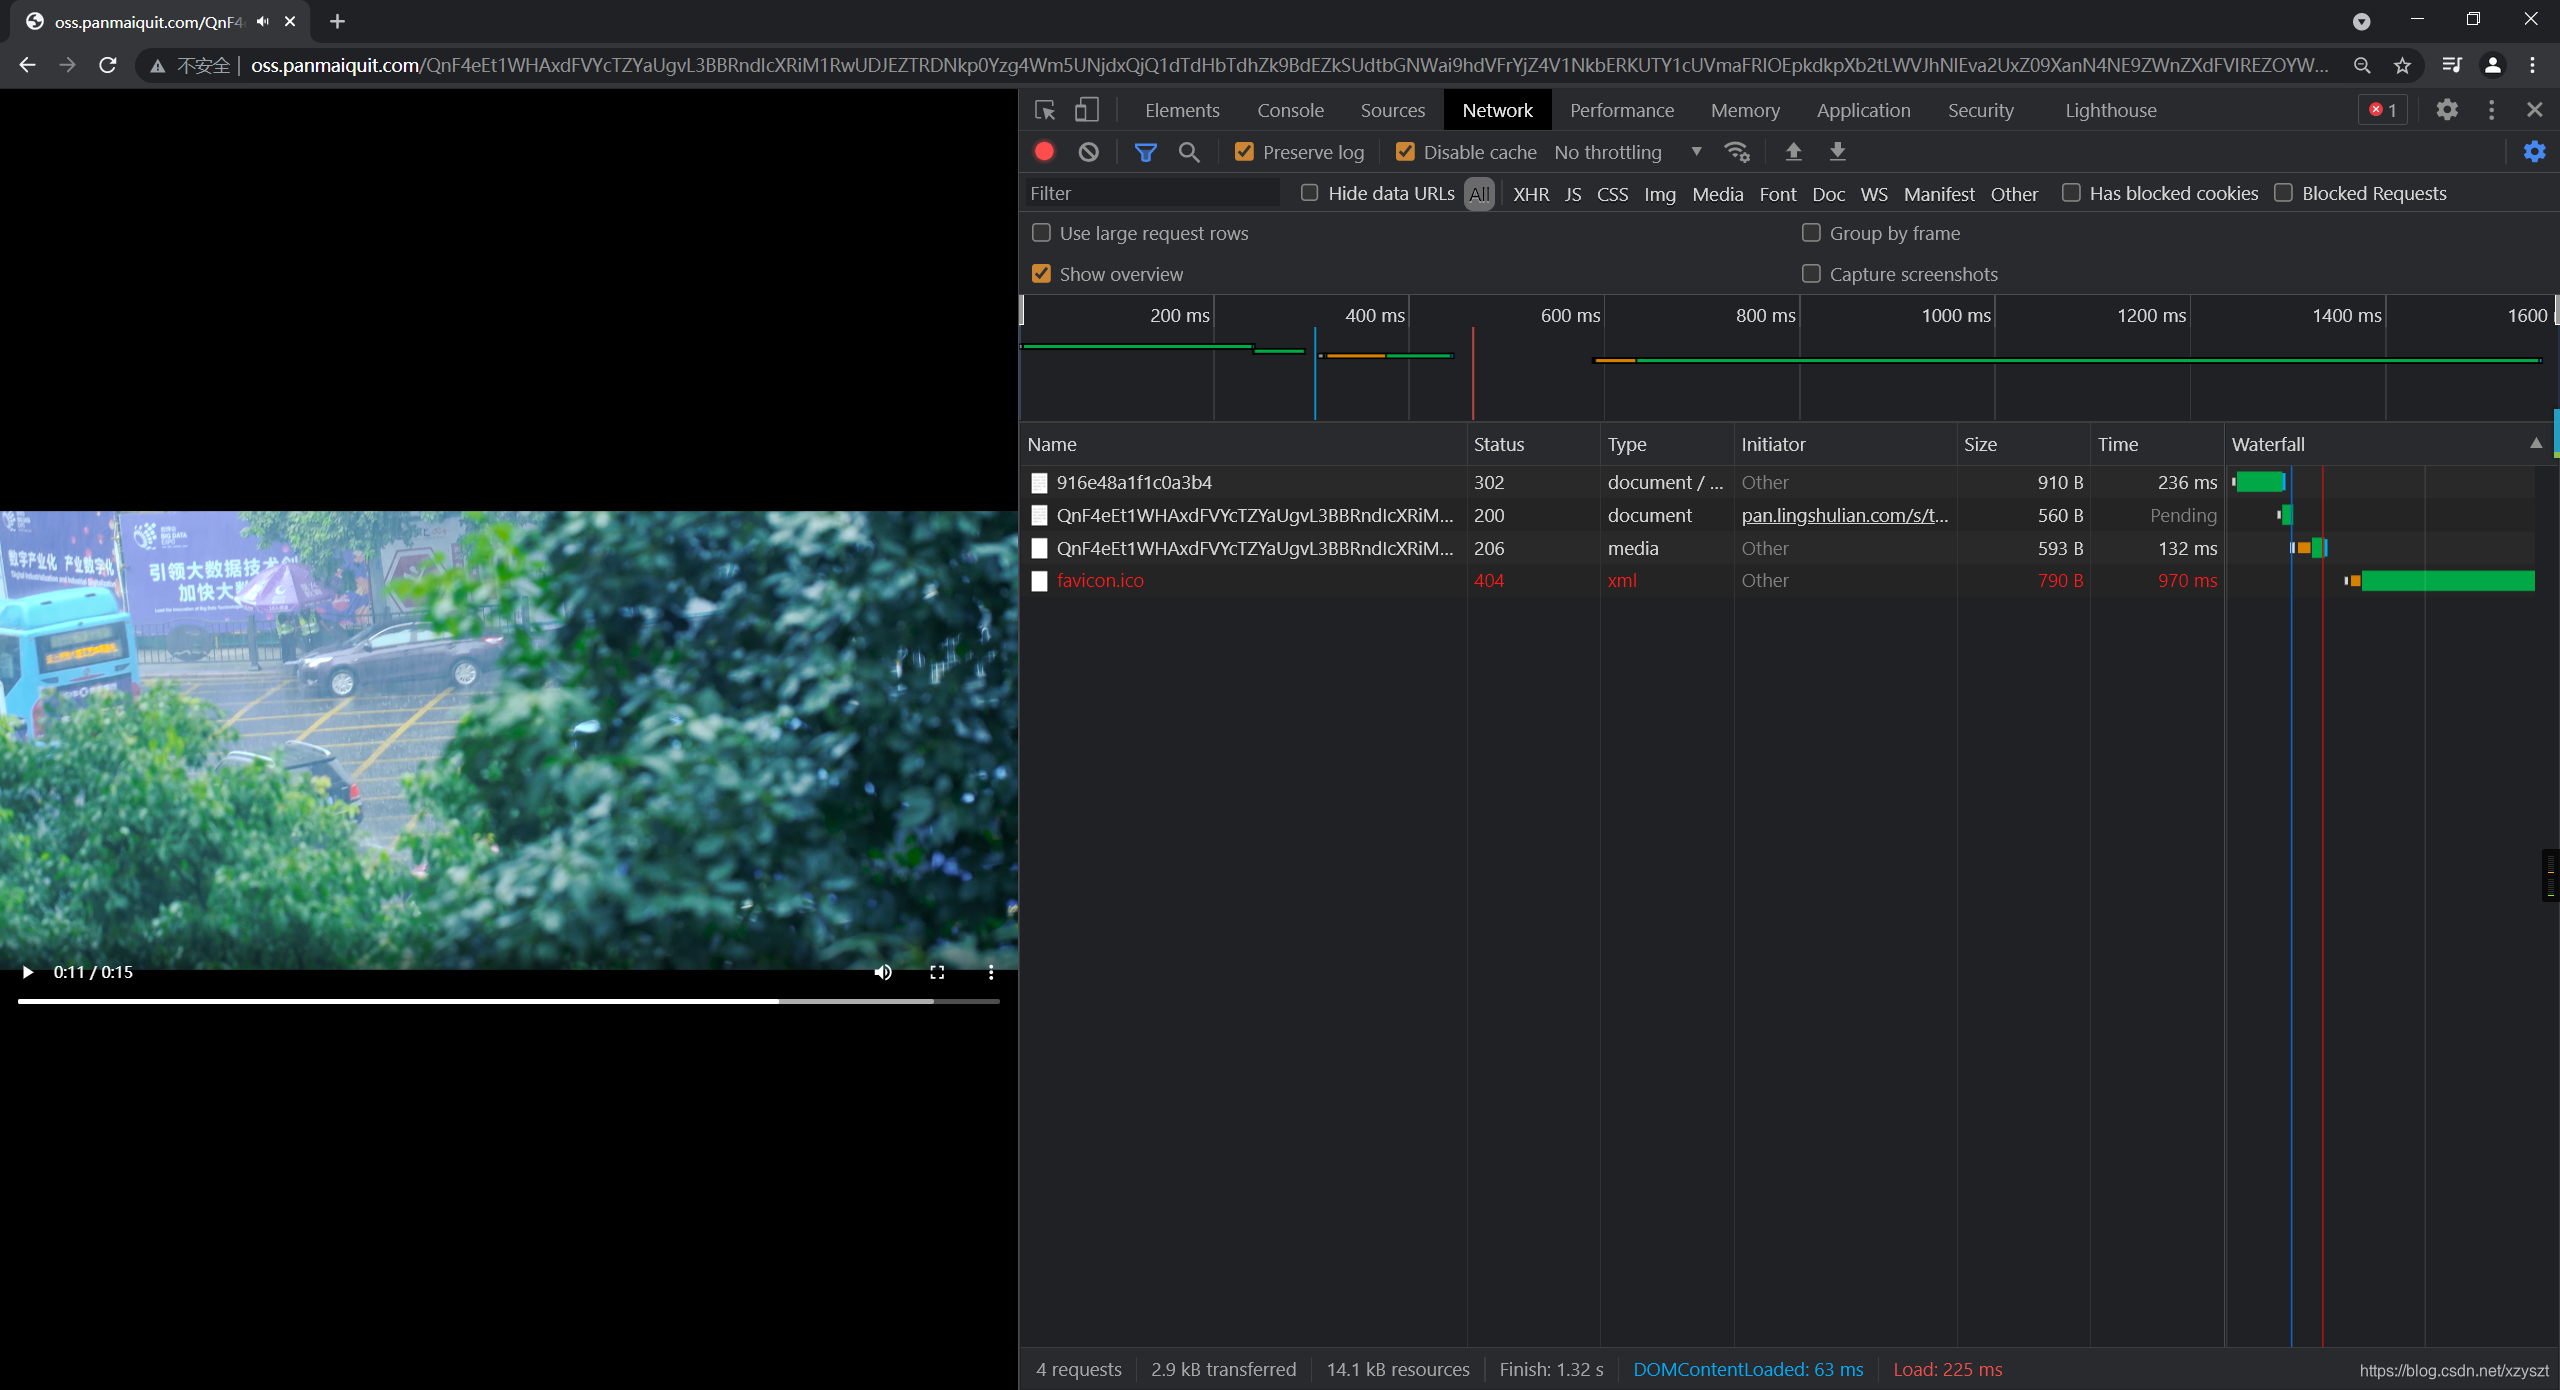Image resolution: width=2560 pixels, height=1390 pixels.
Task: Click the record network log button
Action: coord(1044,151)
